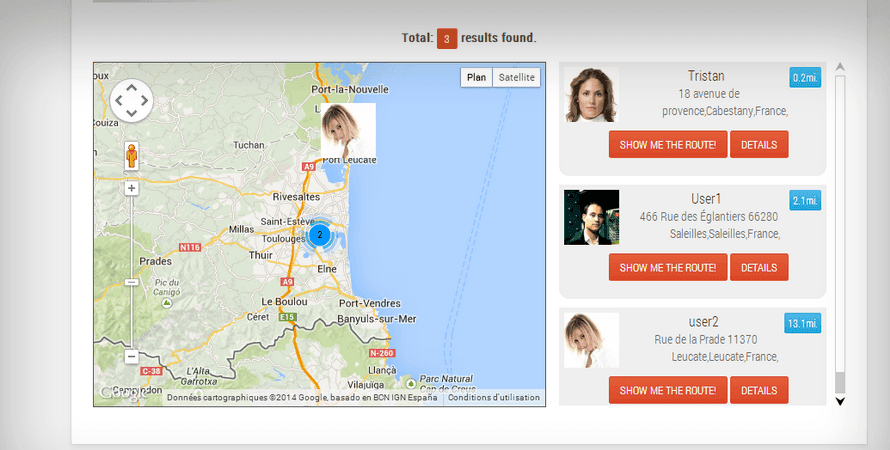Open details for Tristan
The image size is (890, 450).
coord(759,145)
